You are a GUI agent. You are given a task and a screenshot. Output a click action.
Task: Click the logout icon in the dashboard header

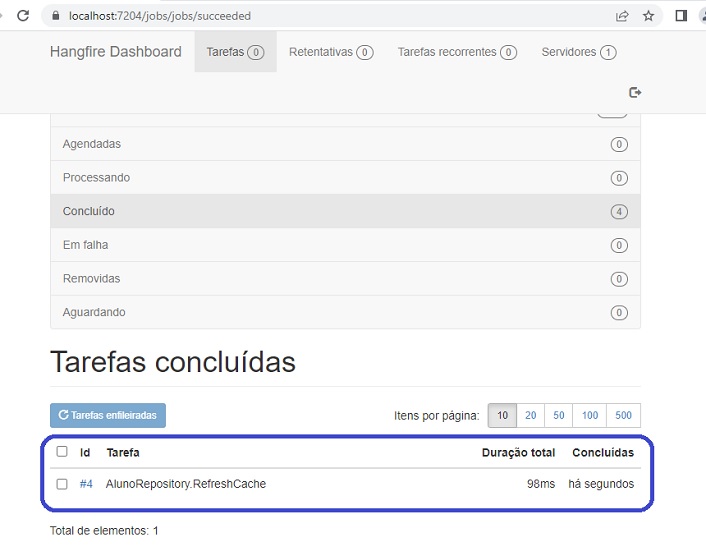pos(635,92)
